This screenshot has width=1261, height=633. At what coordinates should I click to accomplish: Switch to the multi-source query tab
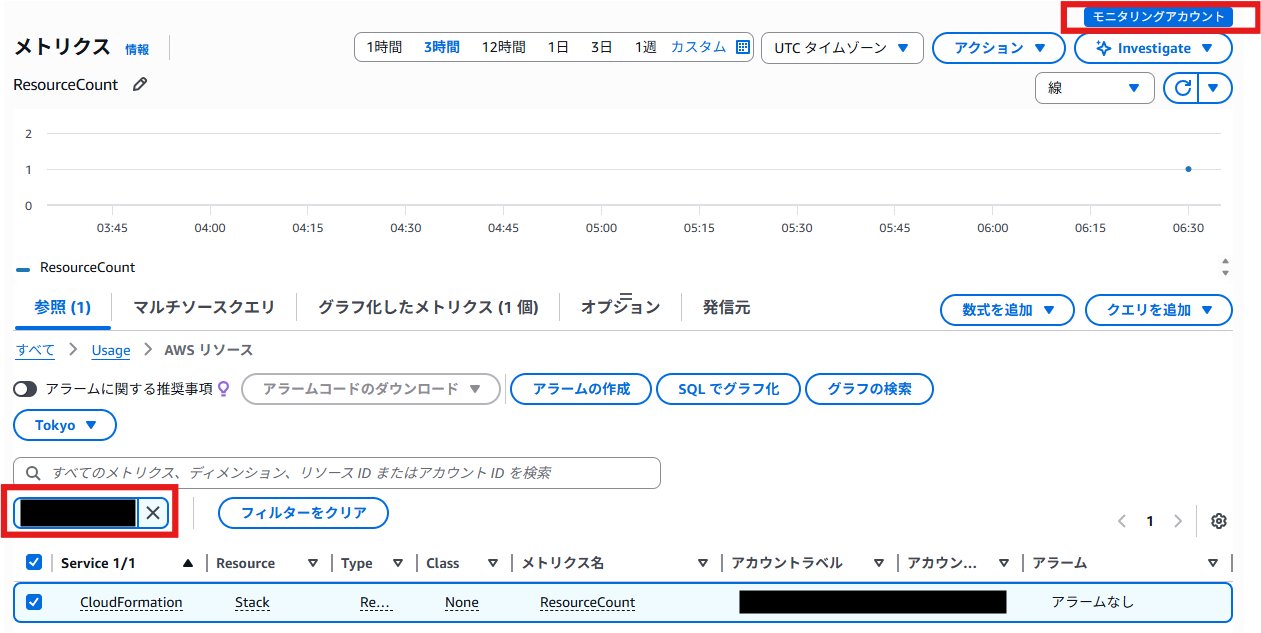pos(204,308)
